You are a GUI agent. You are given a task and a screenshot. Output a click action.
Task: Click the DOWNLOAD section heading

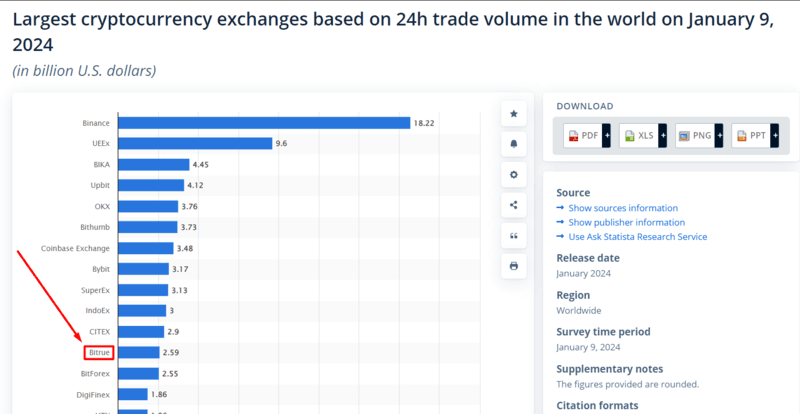pyautogui.click(x=585, y=106)
